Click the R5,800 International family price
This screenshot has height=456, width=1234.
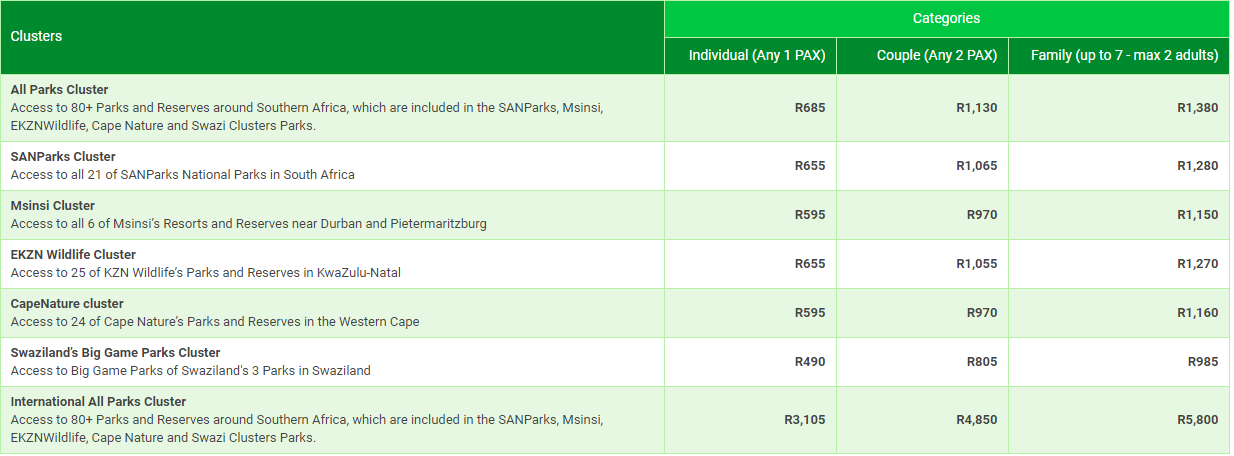[x=1198, y=420]
